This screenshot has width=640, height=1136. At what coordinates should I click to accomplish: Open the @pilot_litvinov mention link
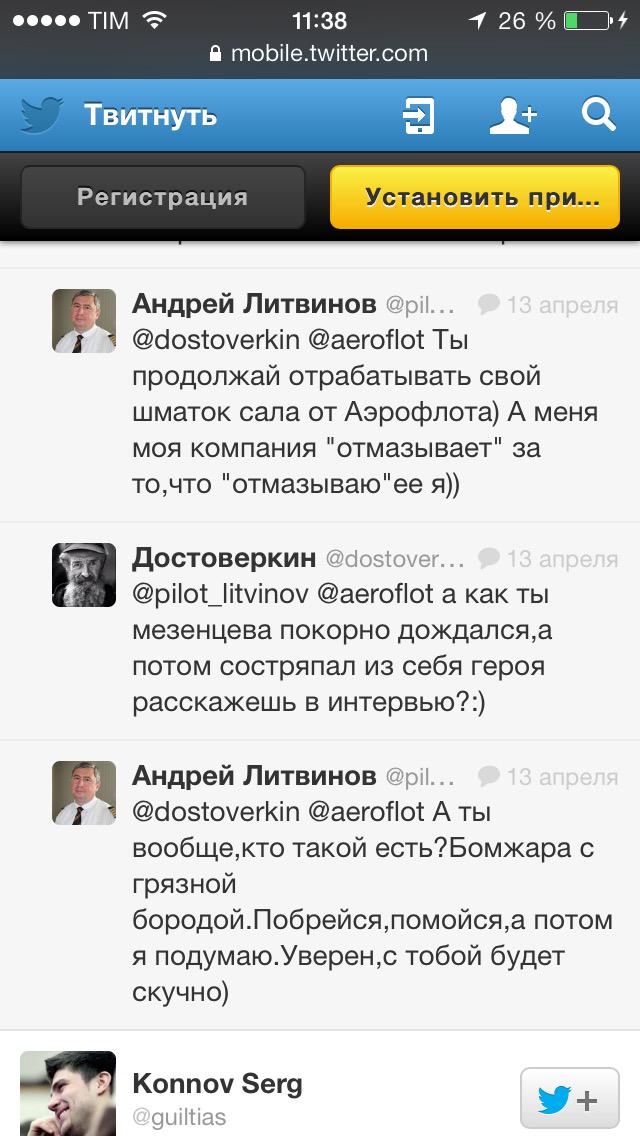(219, 594)
